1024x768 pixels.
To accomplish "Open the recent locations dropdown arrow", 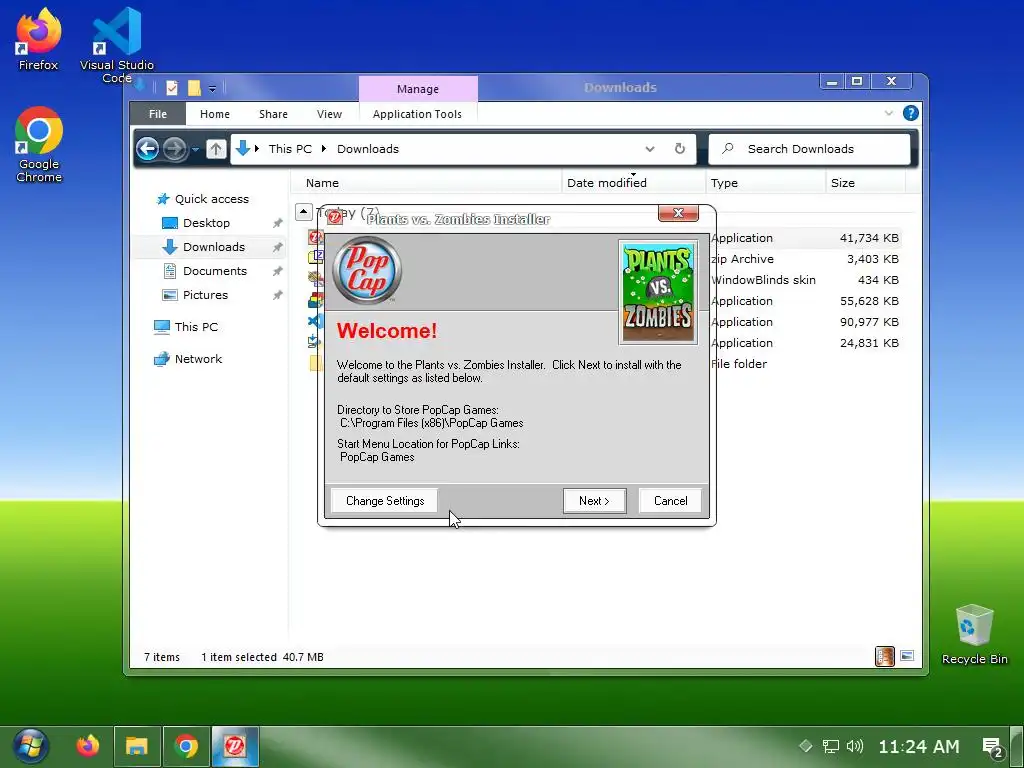I will [195, 150].
